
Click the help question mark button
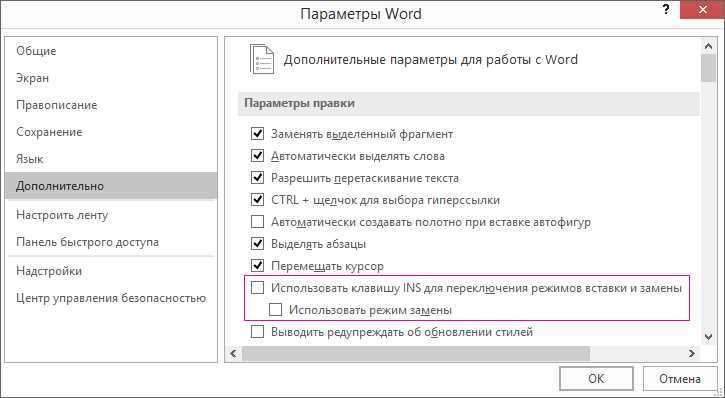[666, 9]
